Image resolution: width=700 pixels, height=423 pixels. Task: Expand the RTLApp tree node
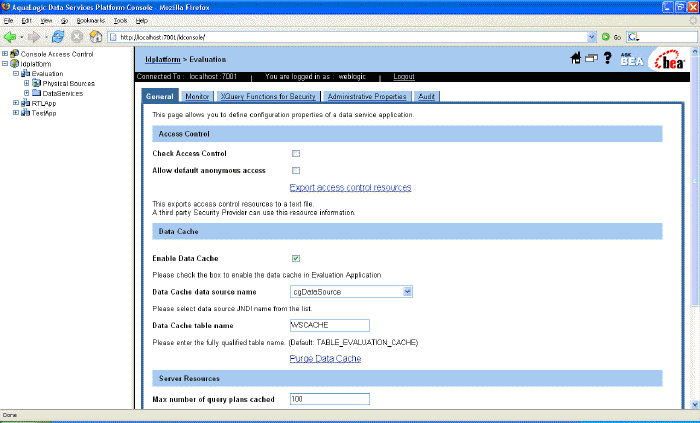pyautogui.click(x=16, y=103)
